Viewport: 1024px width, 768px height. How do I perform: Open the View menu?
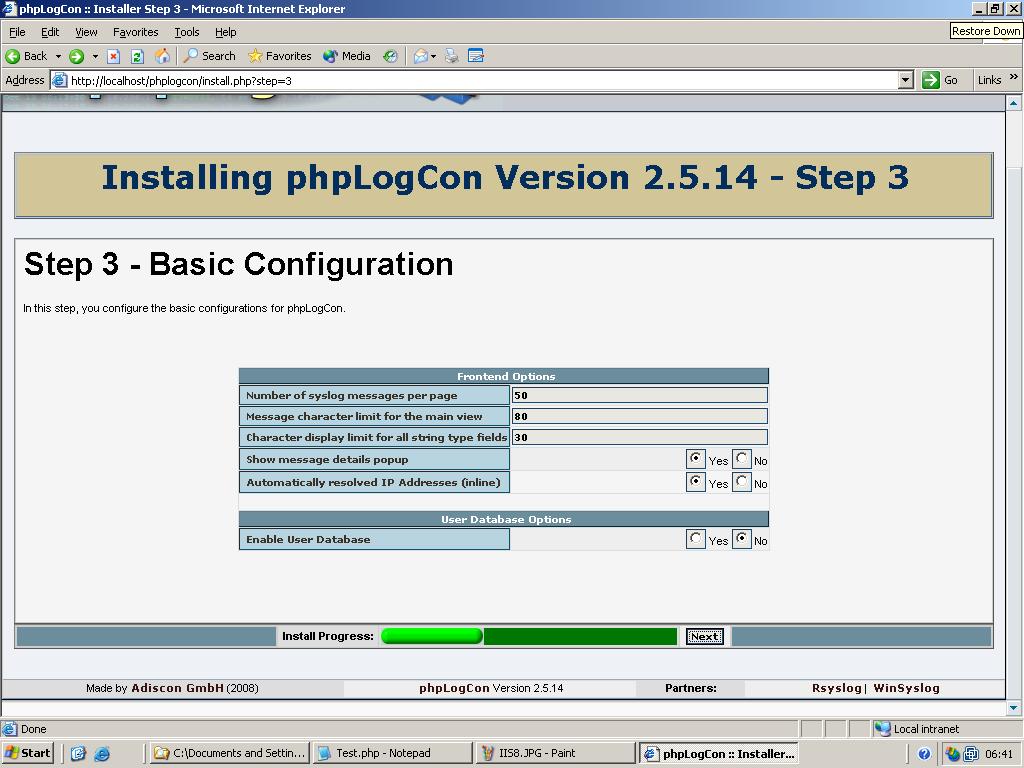pos(86,32)
